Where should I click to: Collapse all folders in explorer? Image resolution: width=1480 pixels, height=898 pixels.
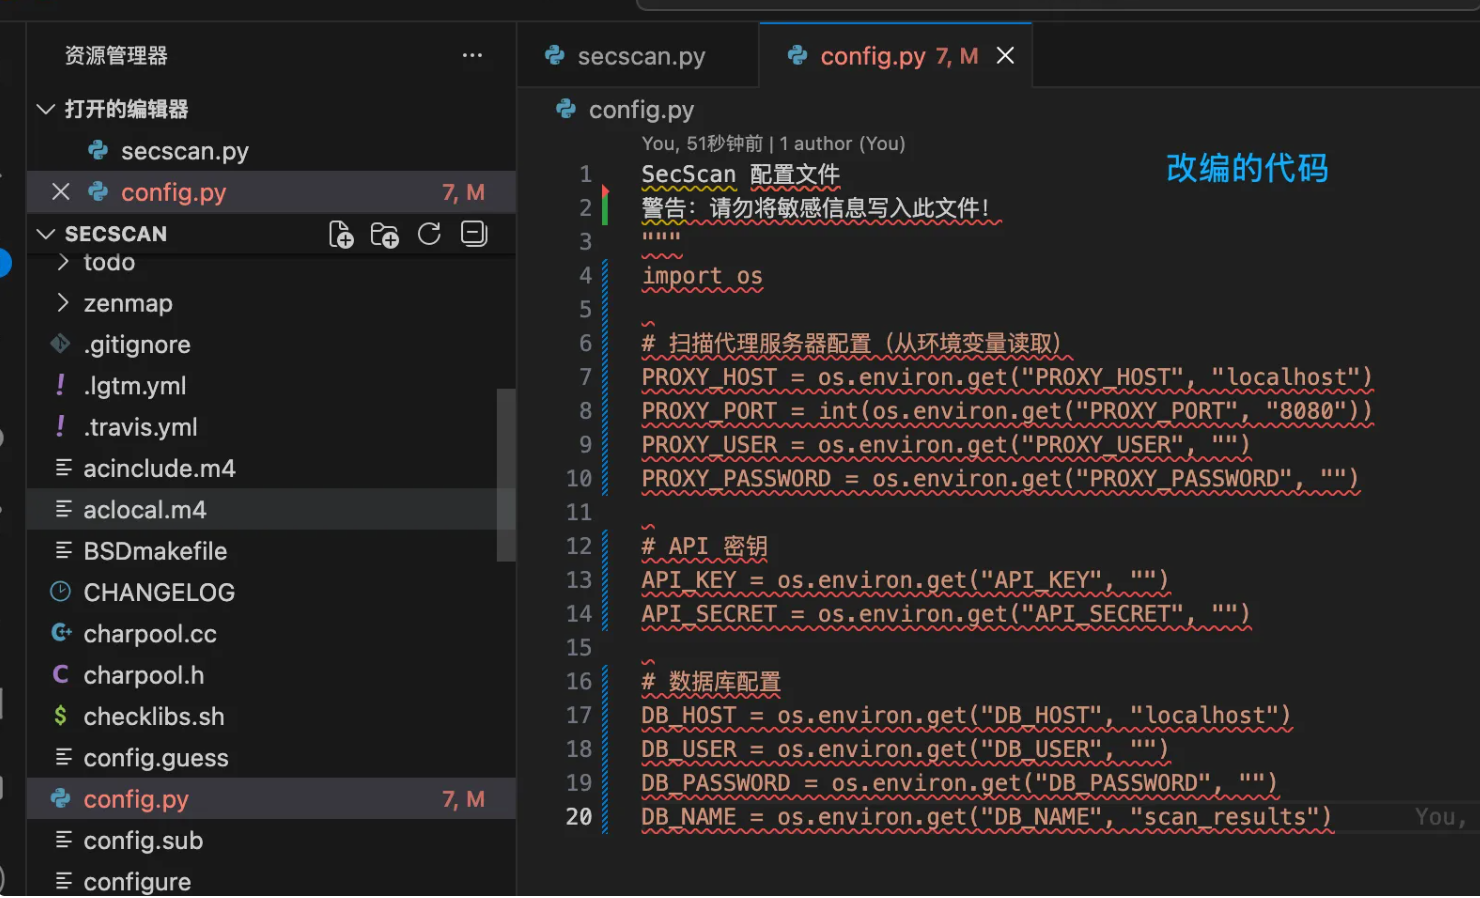[473, 234]
